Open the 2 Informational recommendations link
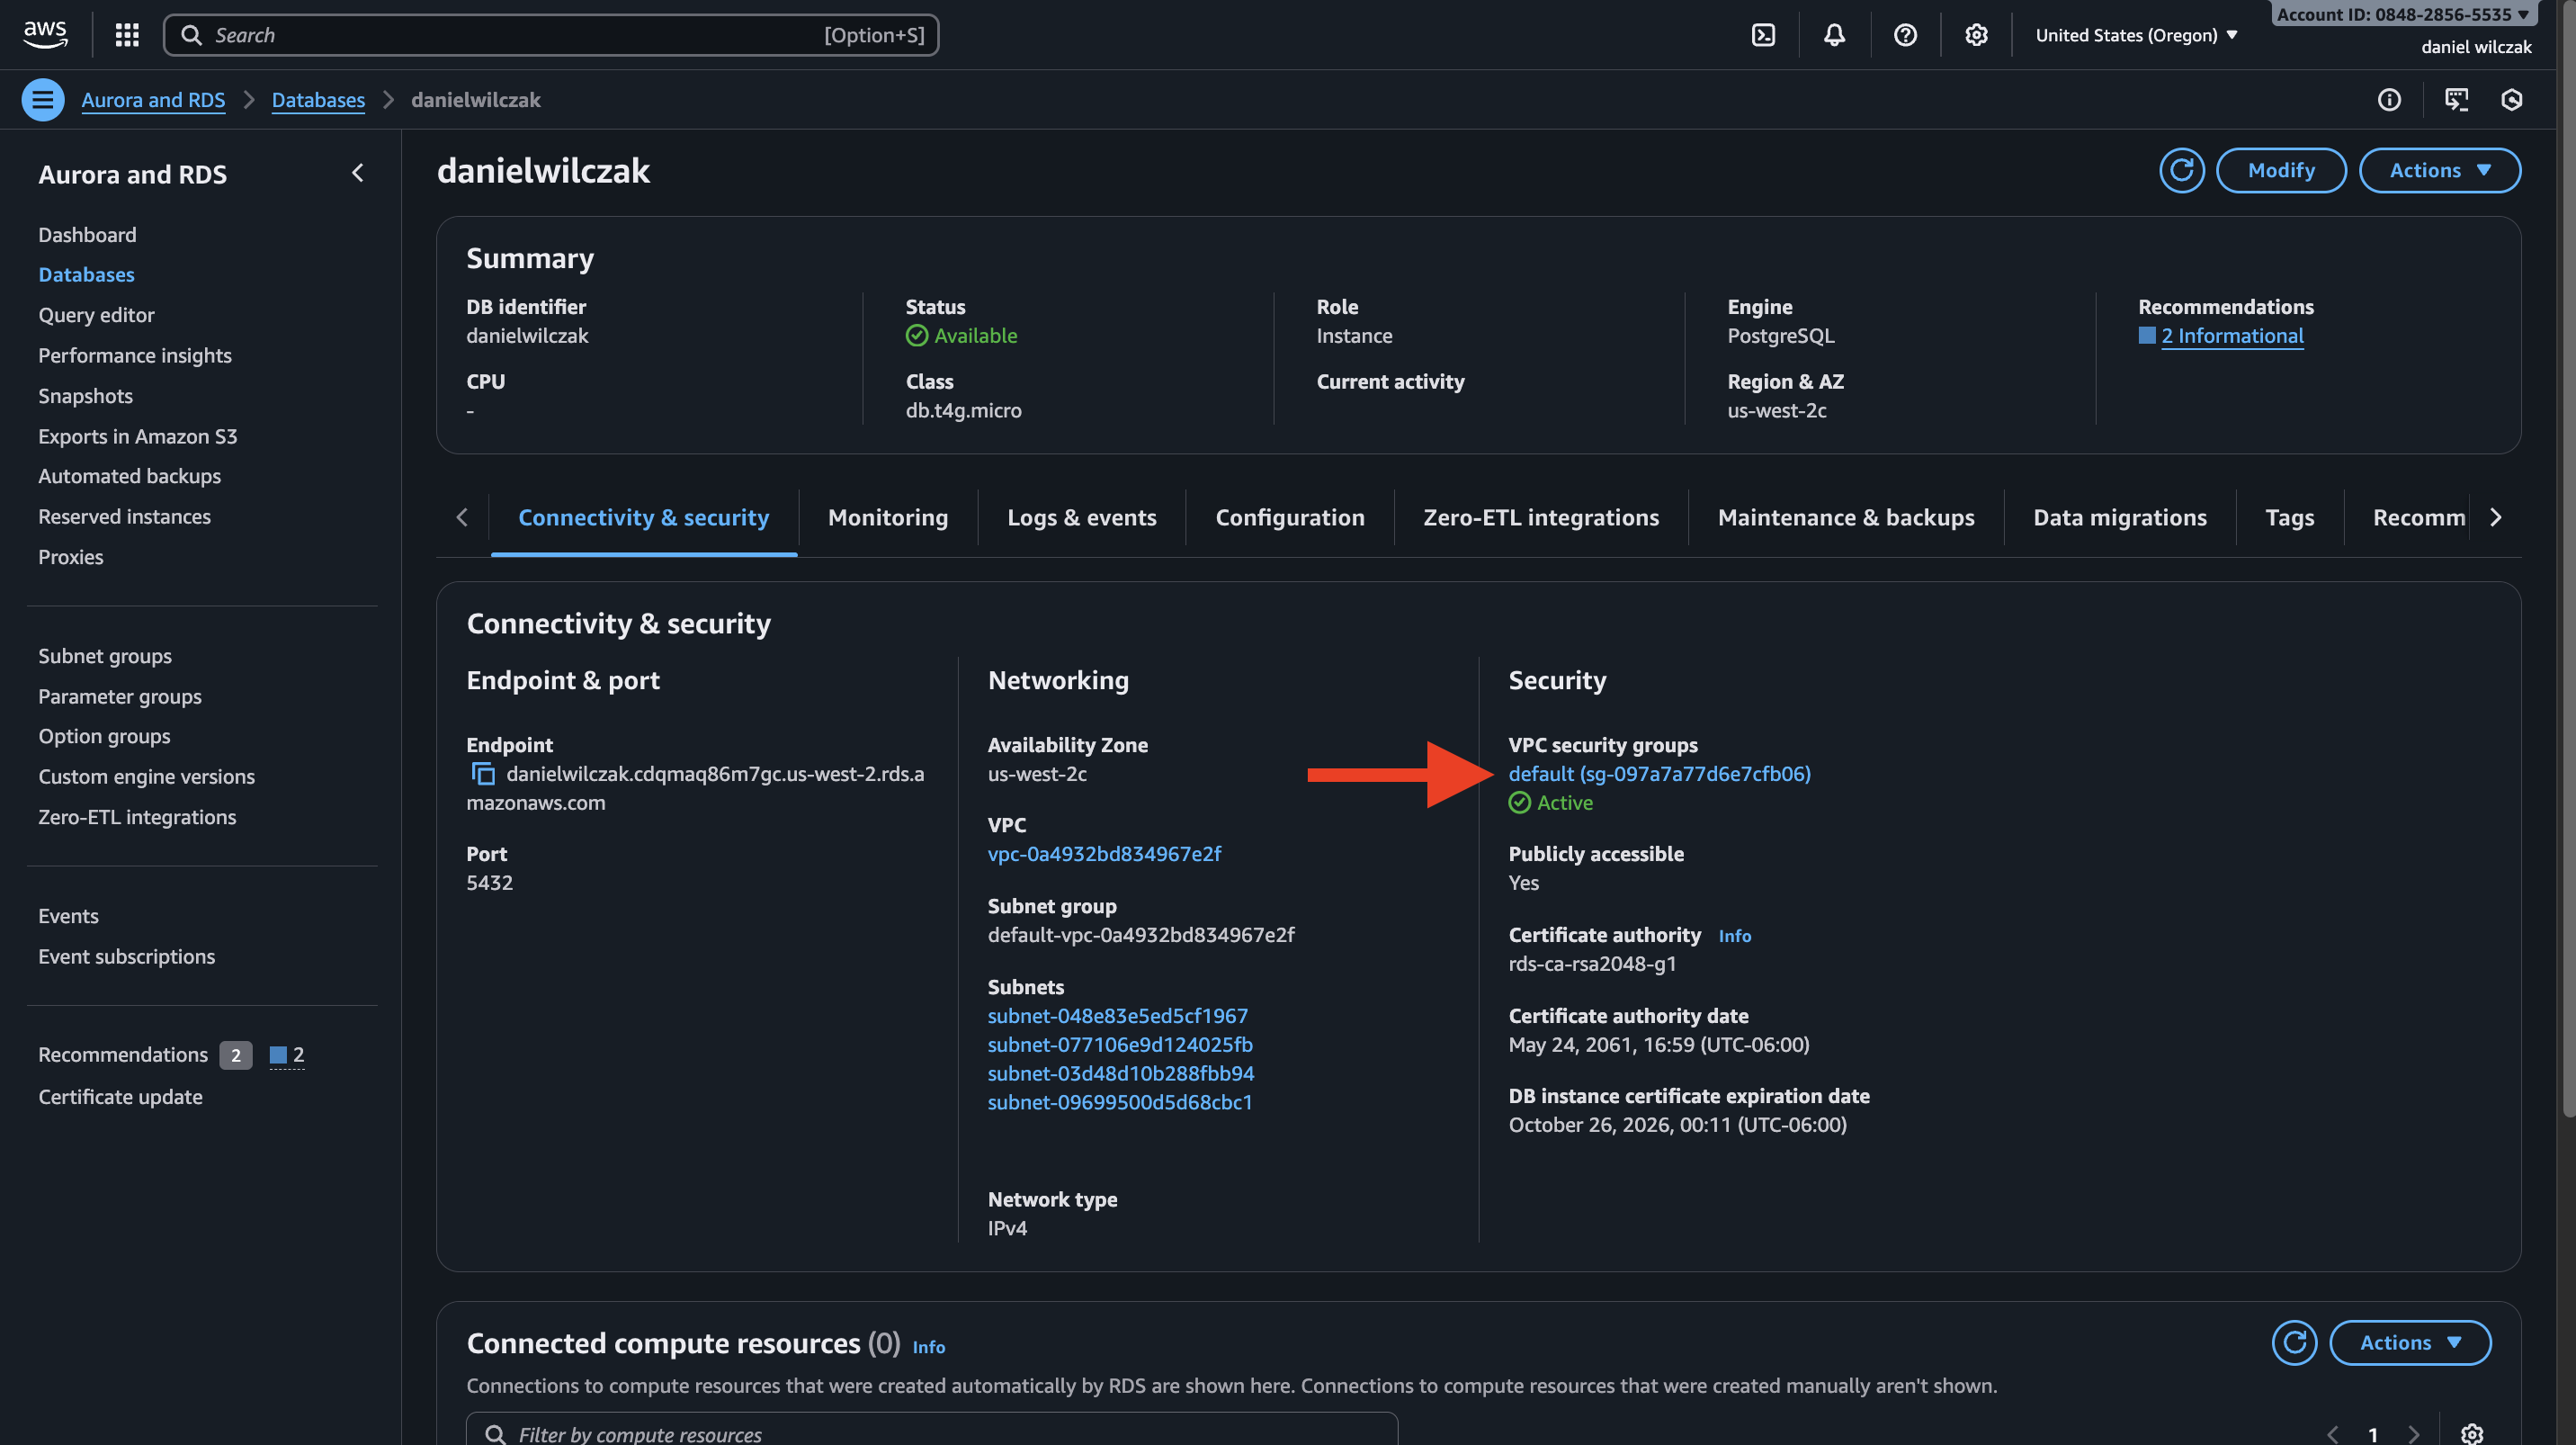Viewport: 2576px width, 1445px height. click(2232, 336)
